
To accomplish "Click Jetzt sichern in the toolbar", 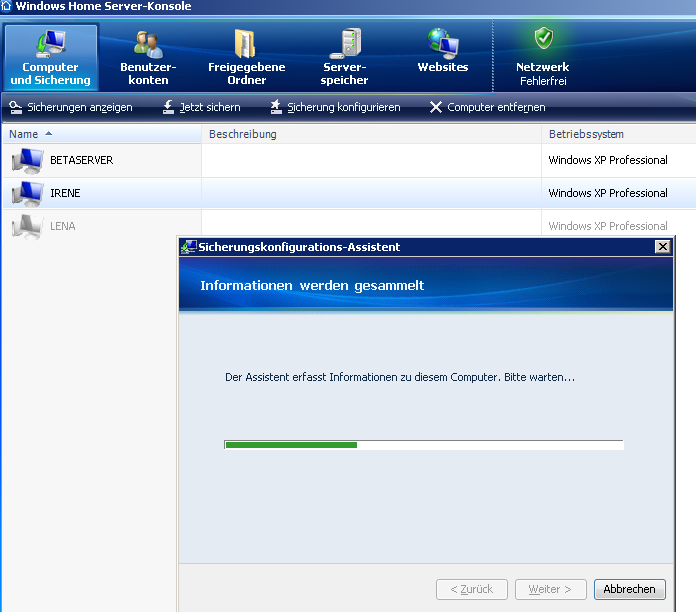I will 202,107.
